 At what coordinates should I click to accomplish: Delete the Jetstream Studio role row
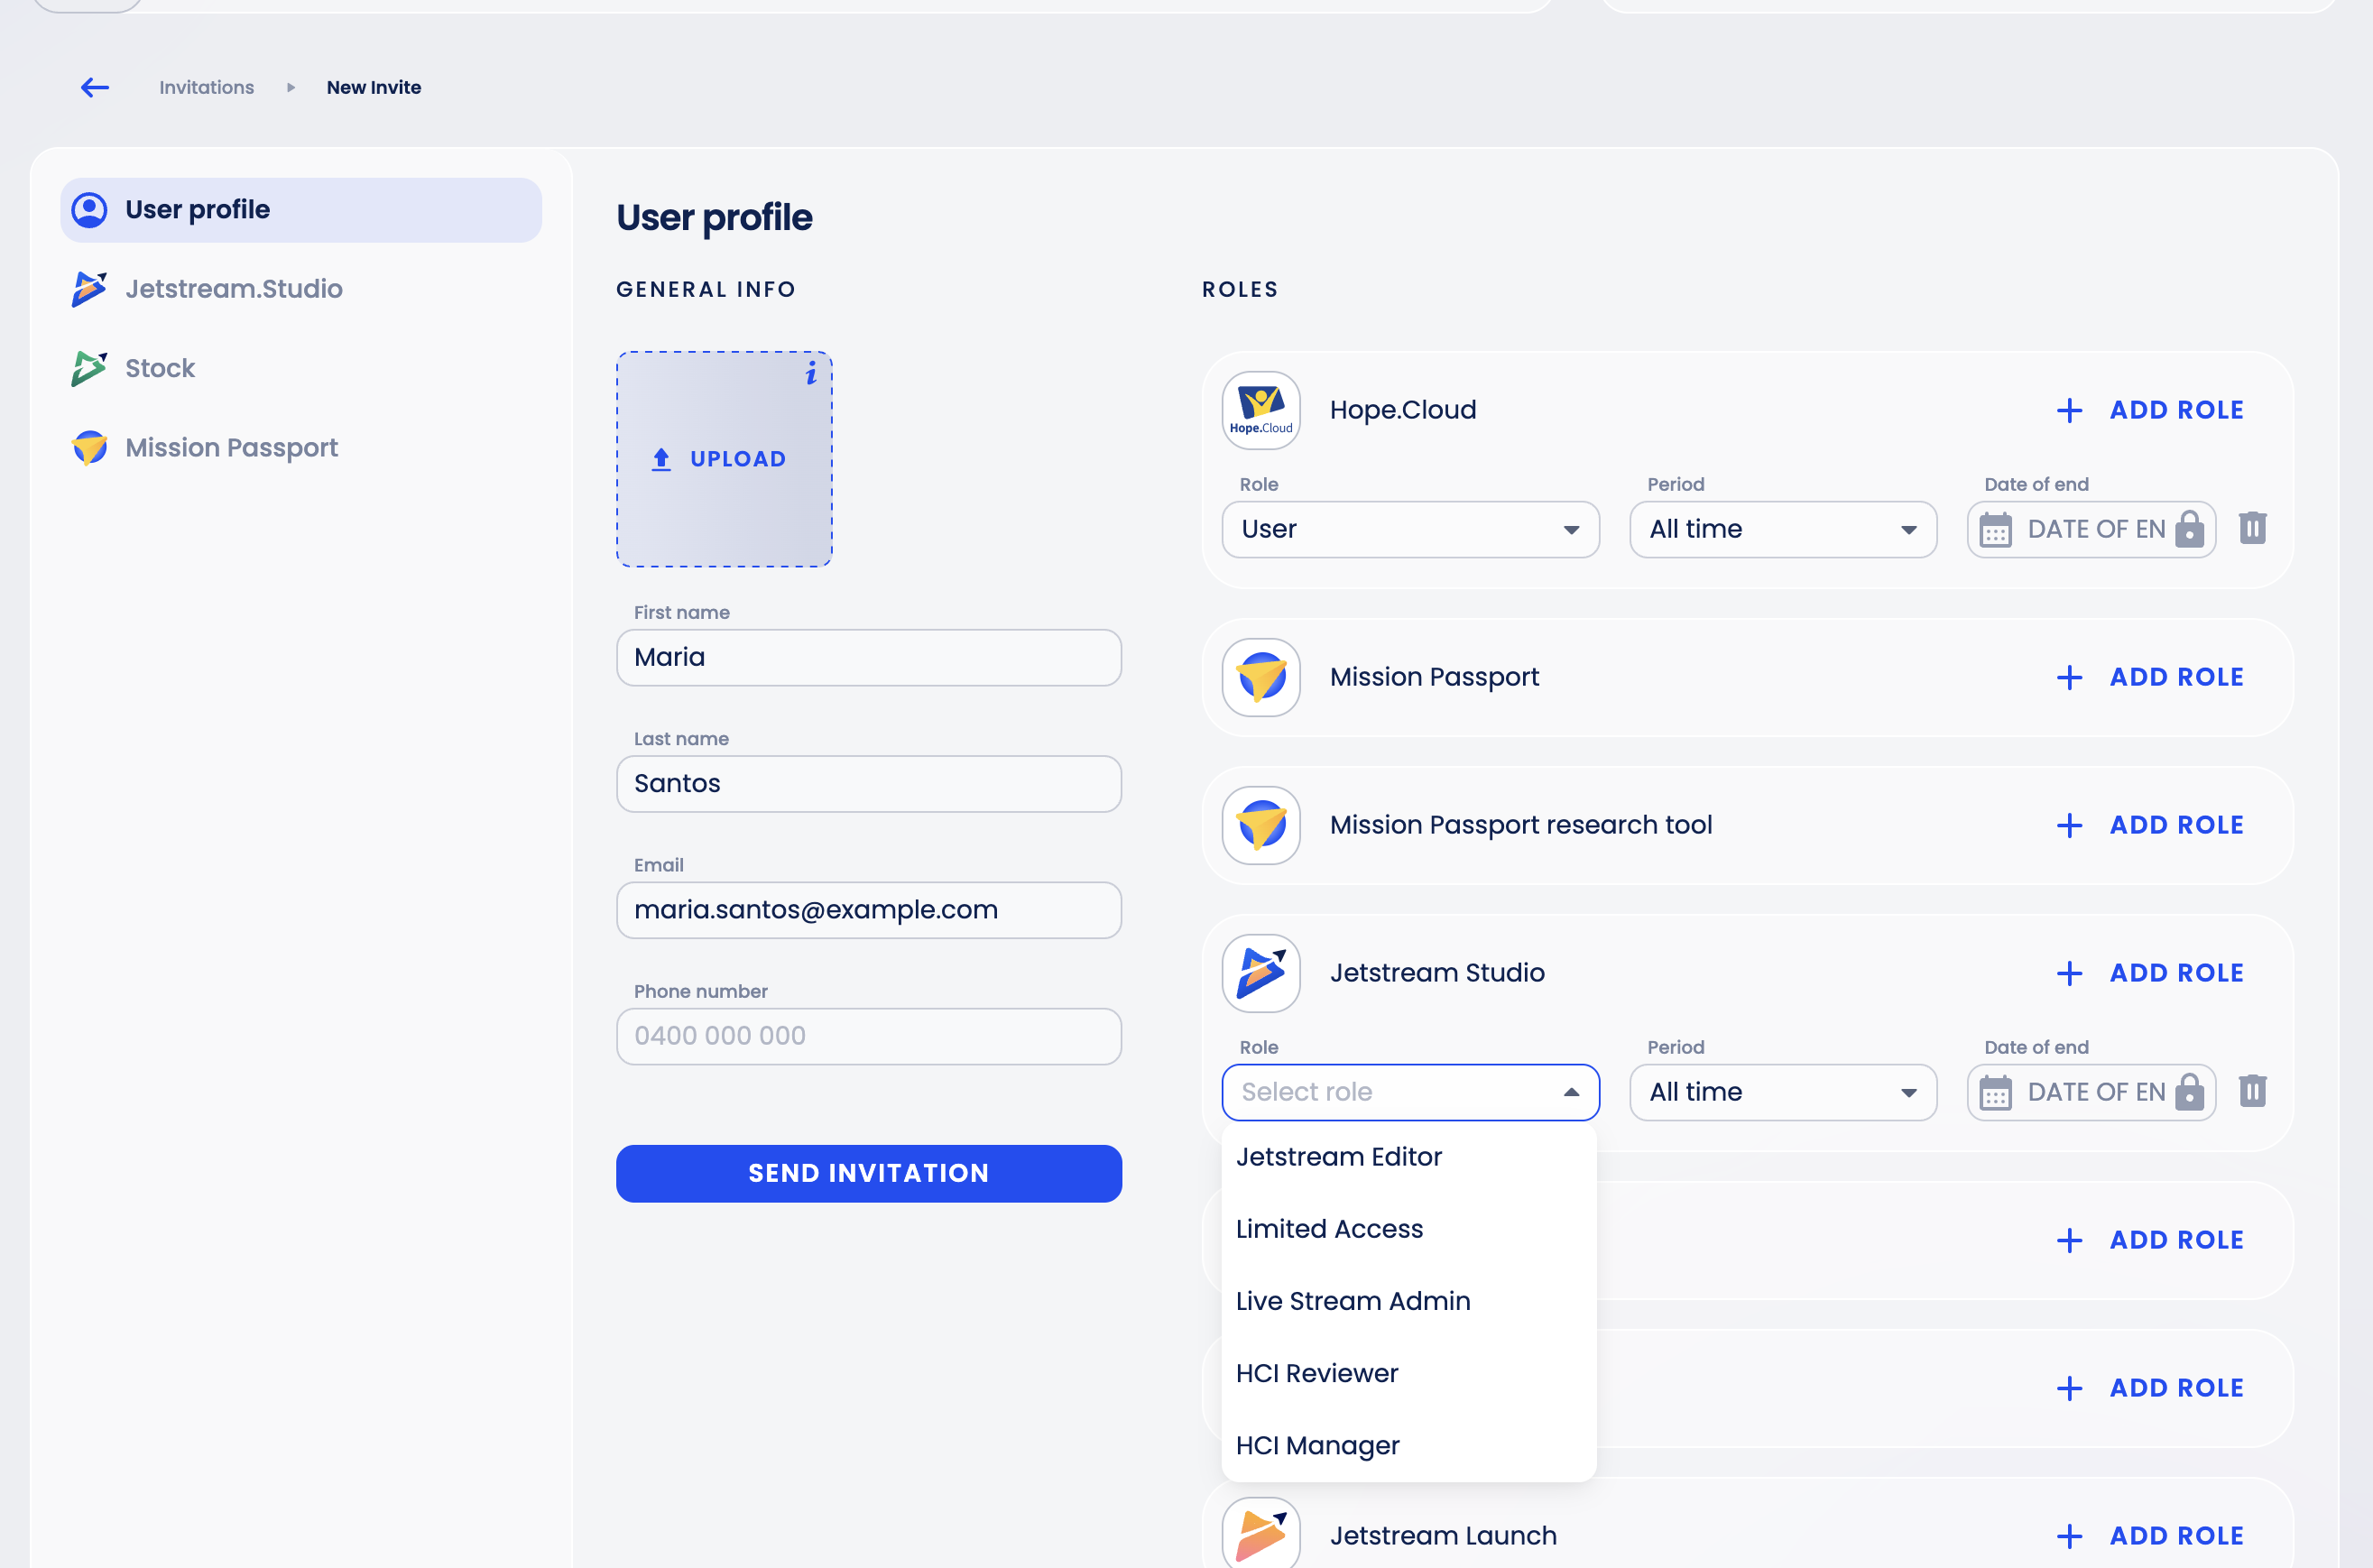tap(2252, 1090)
